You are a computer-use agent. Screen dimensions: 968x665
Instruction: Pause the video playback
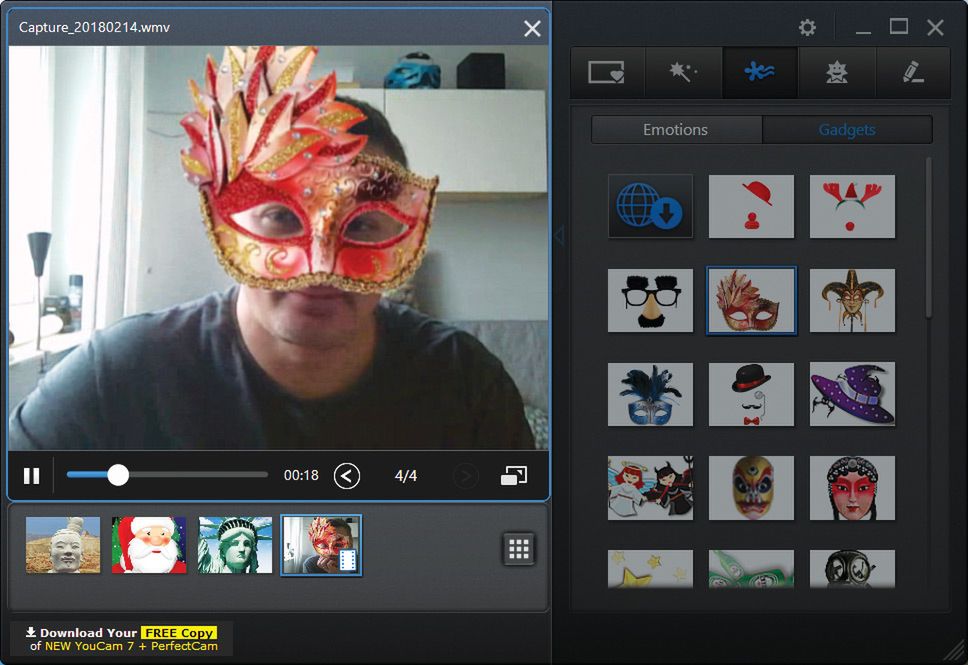click(x=31, y=475)
